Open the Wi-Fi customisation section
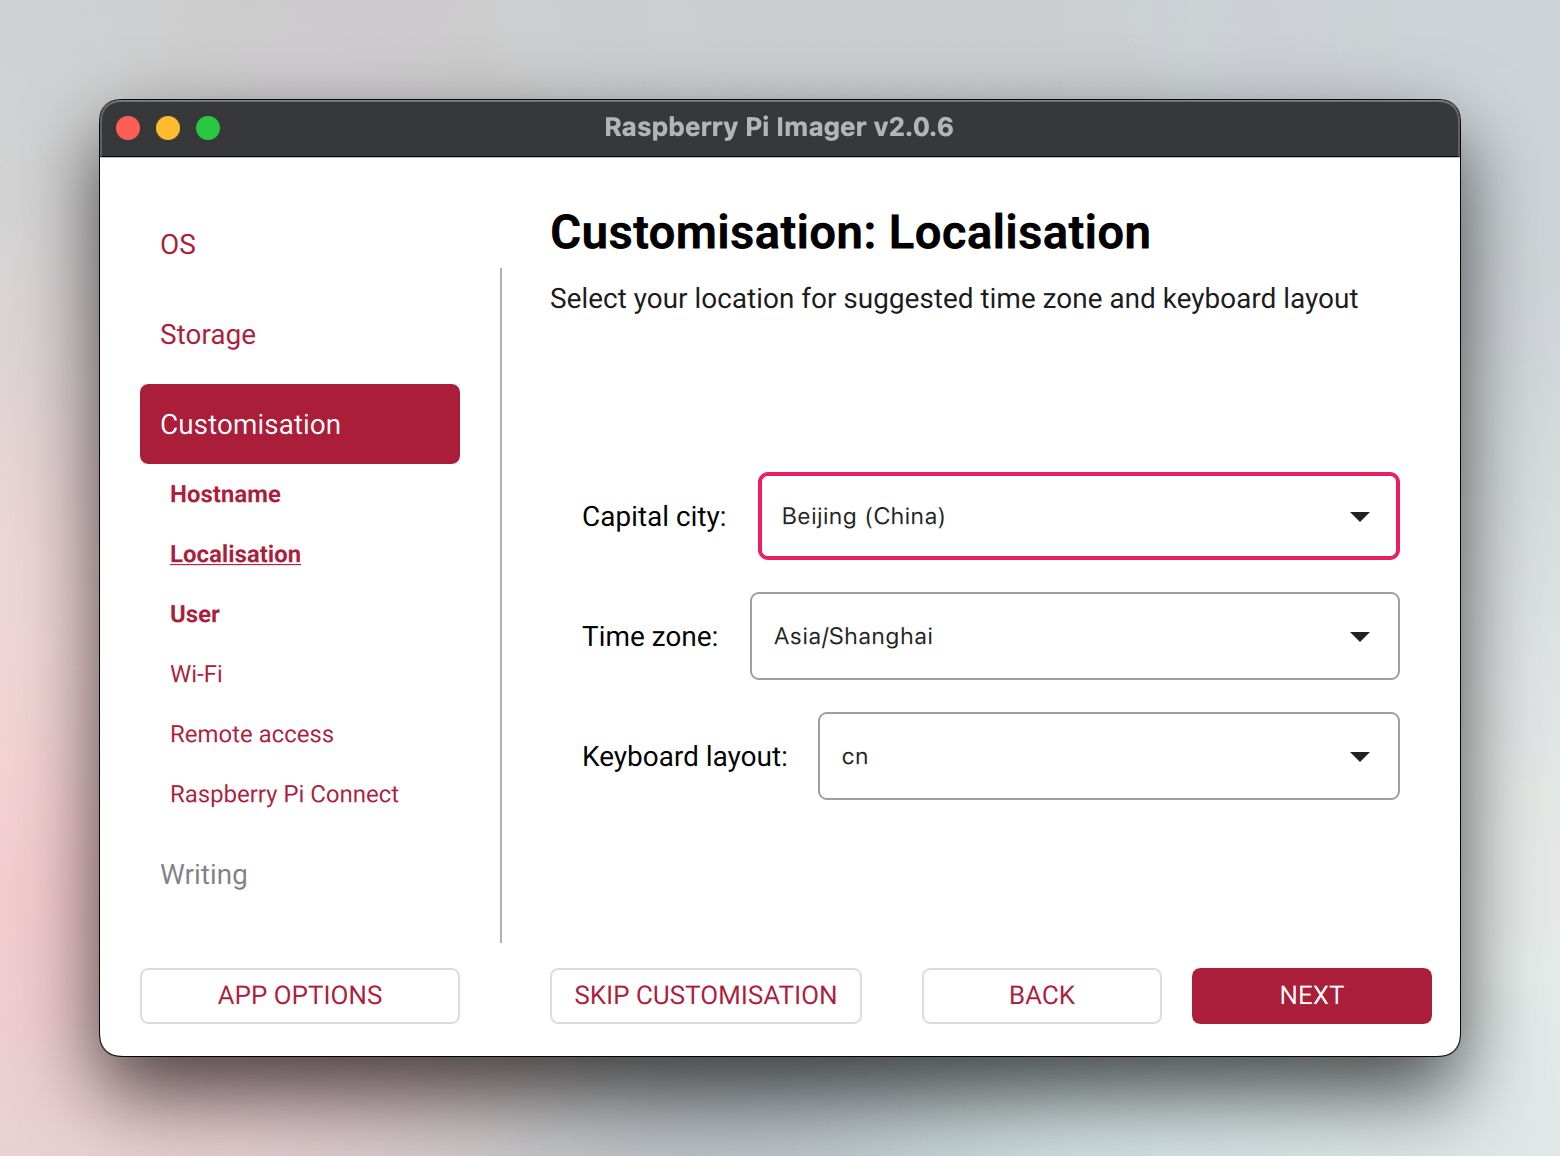The height and width of the screenshot is (1156, 1560). (x=196, y=674)
